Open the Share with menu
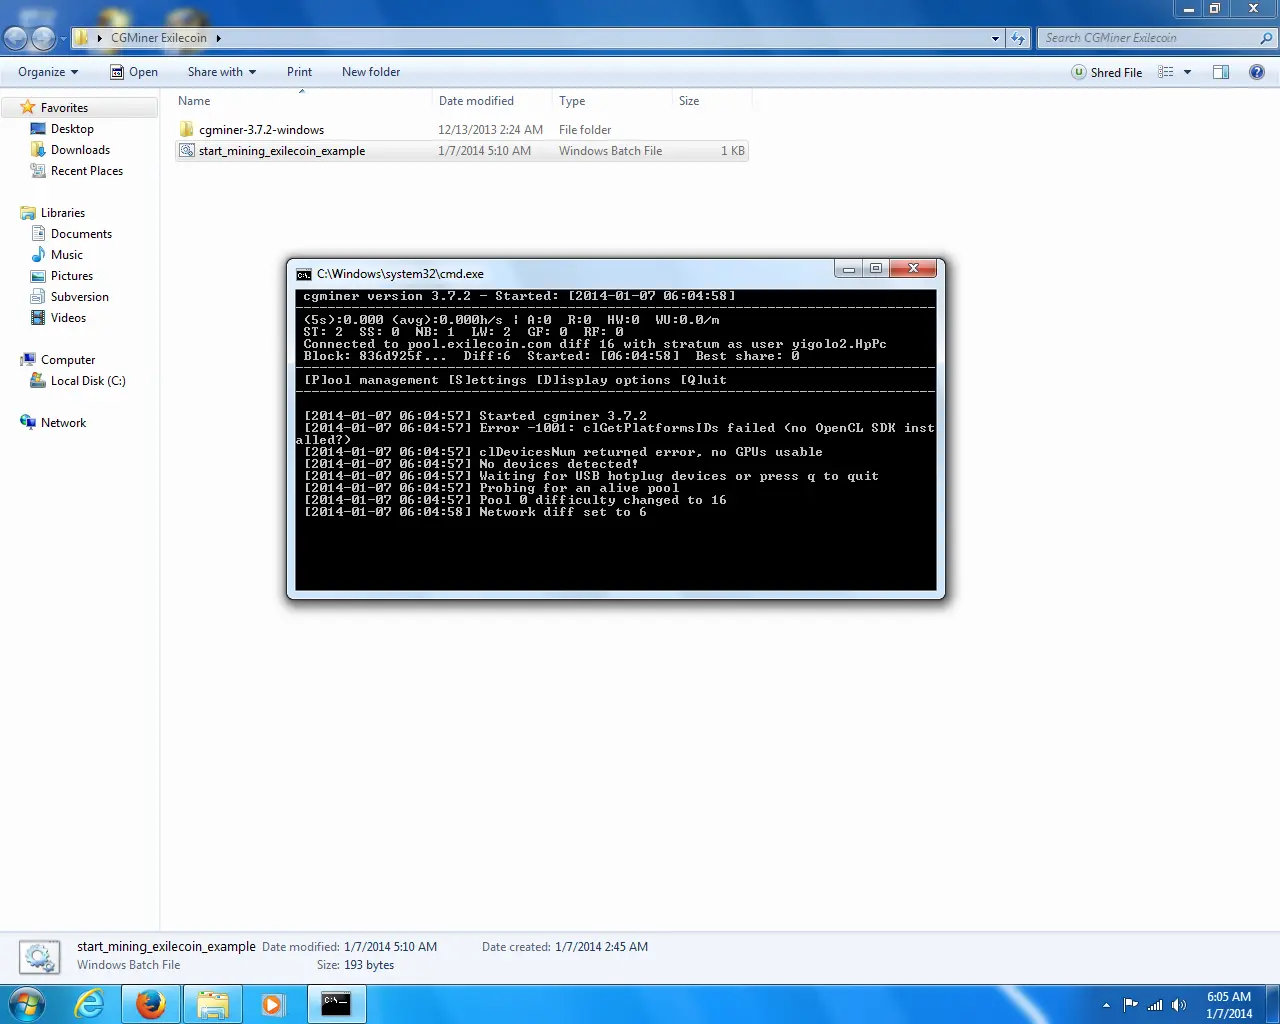Viewport: 1280px width, 1024px height. coord(222,72)
